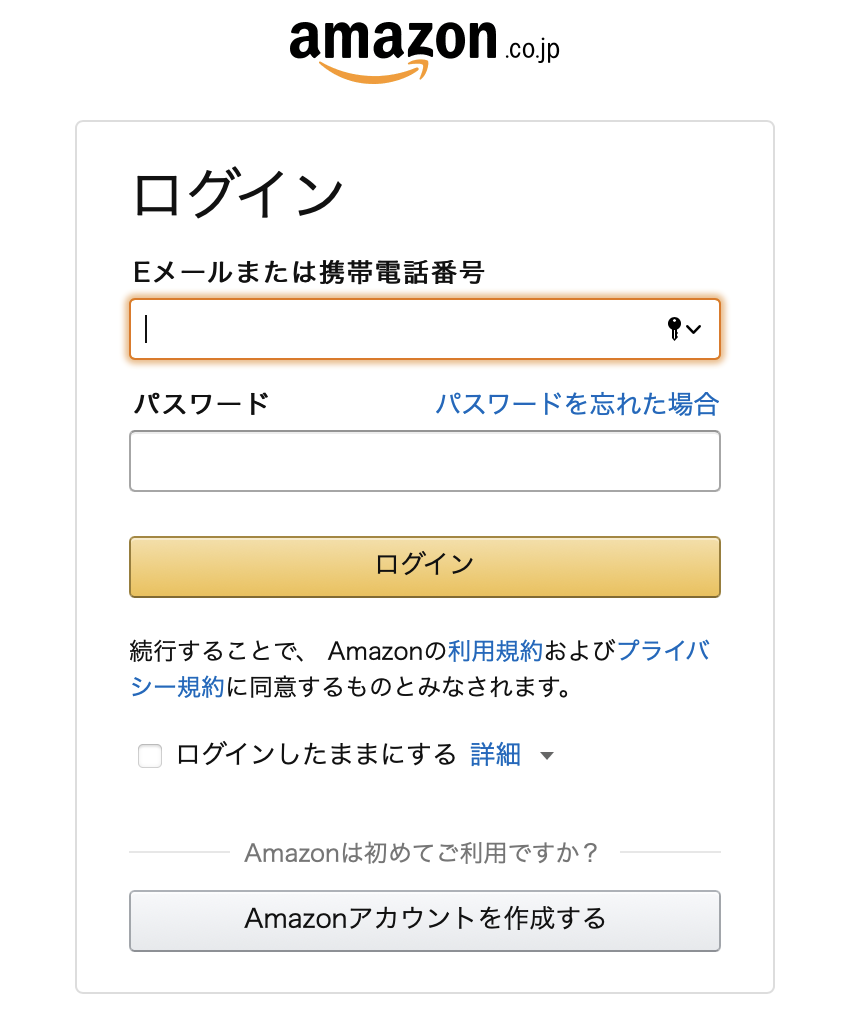This screenshot has height=1026, width=856.
Task: Open the パスワードを忘れた場合 link
Action: (x=577, y=404)
